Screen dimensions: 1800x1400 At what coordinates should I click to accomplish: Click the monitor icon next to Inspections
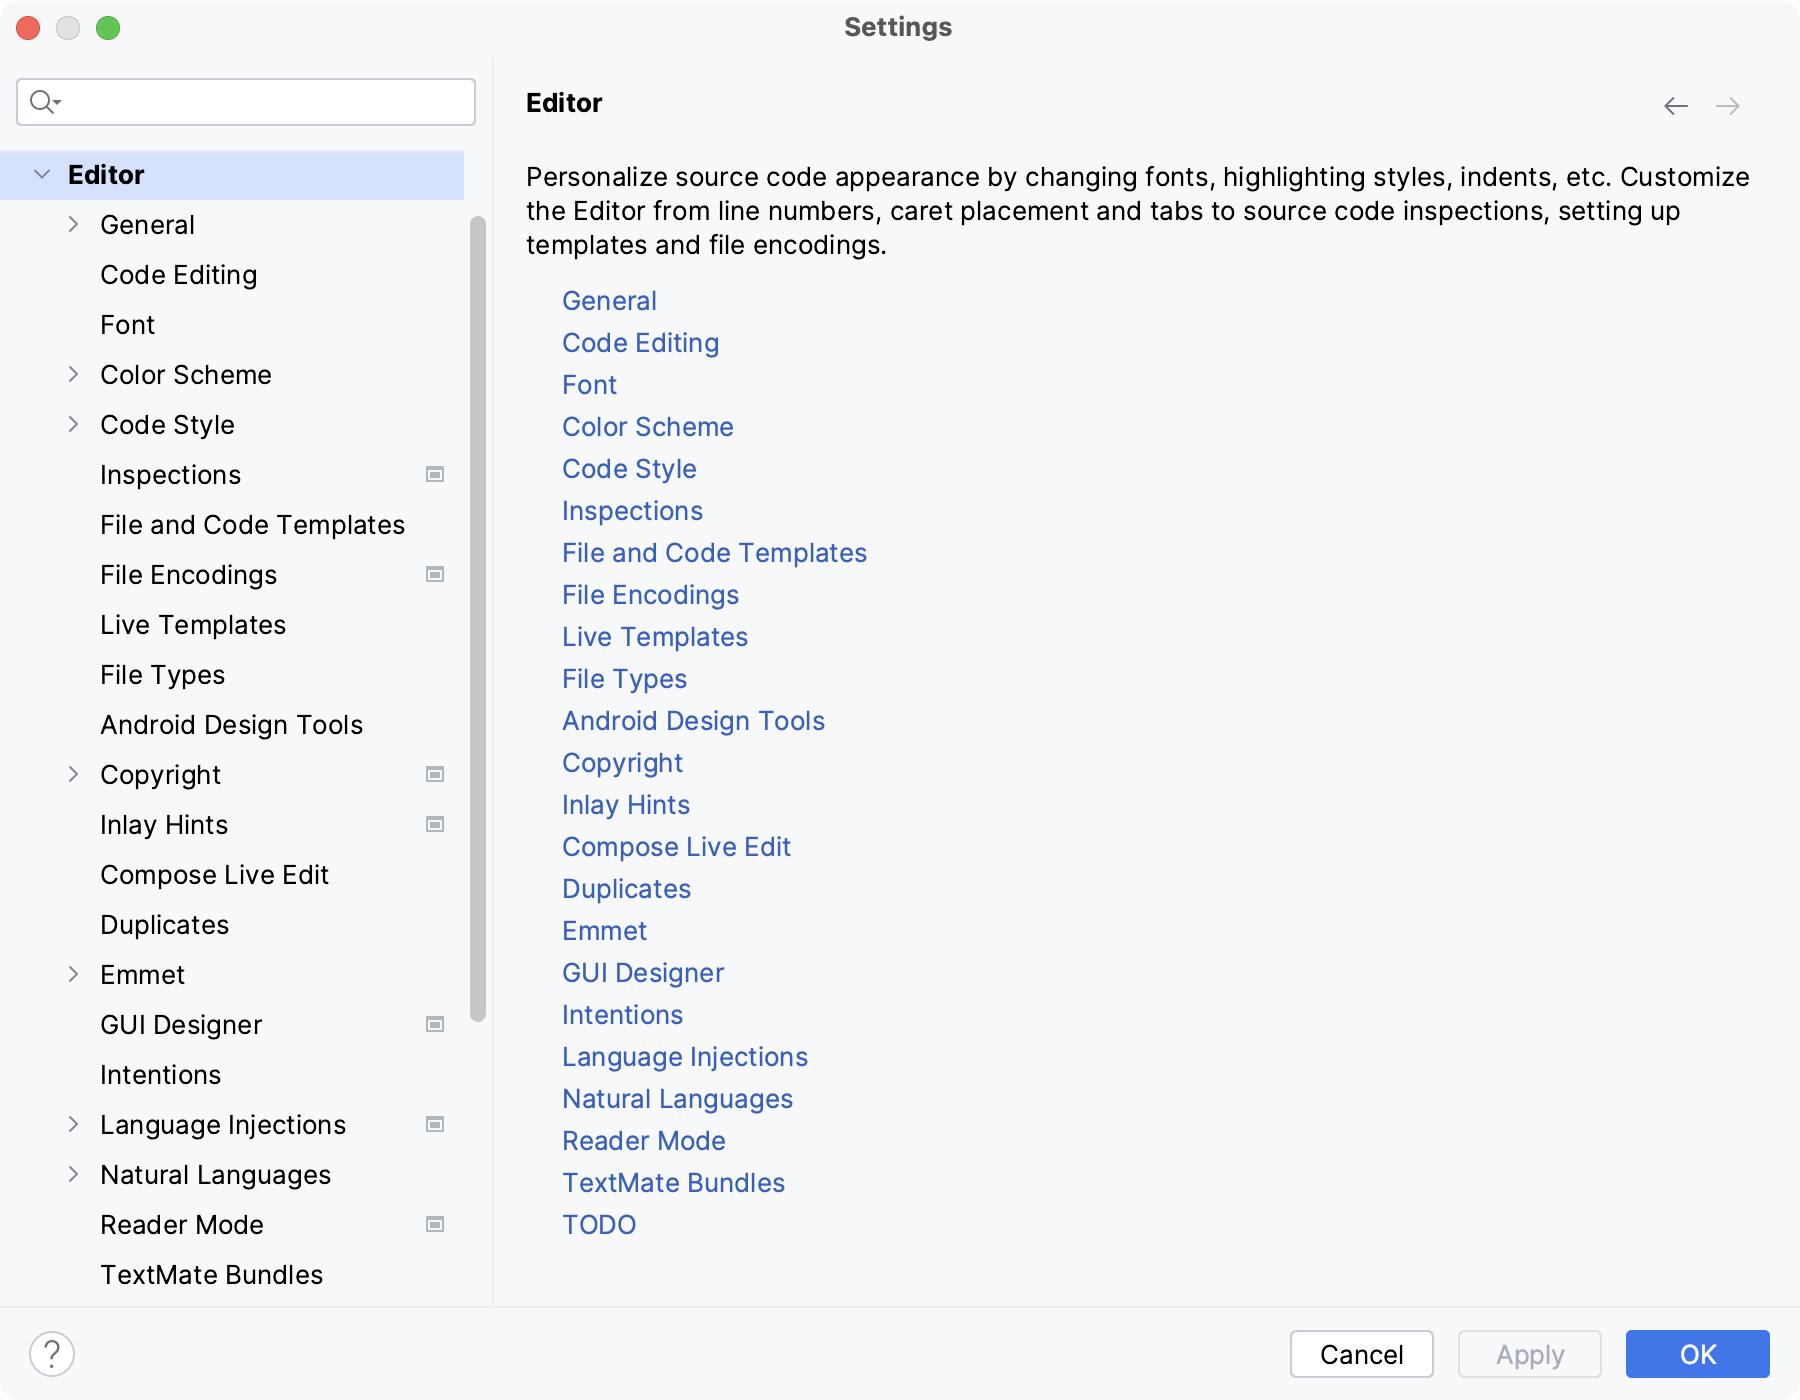tap(434, 475)
